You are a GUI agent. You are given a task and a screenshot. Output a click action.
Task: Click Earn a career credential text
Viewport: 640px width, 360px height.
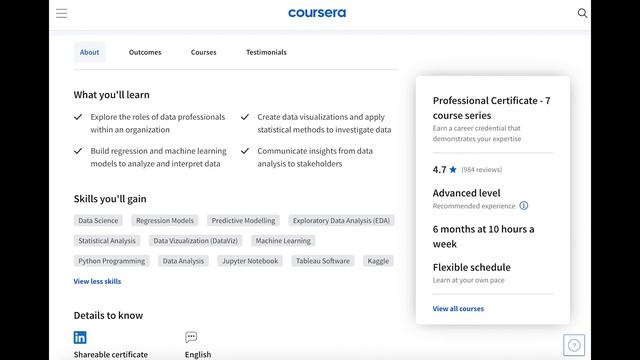477,133
